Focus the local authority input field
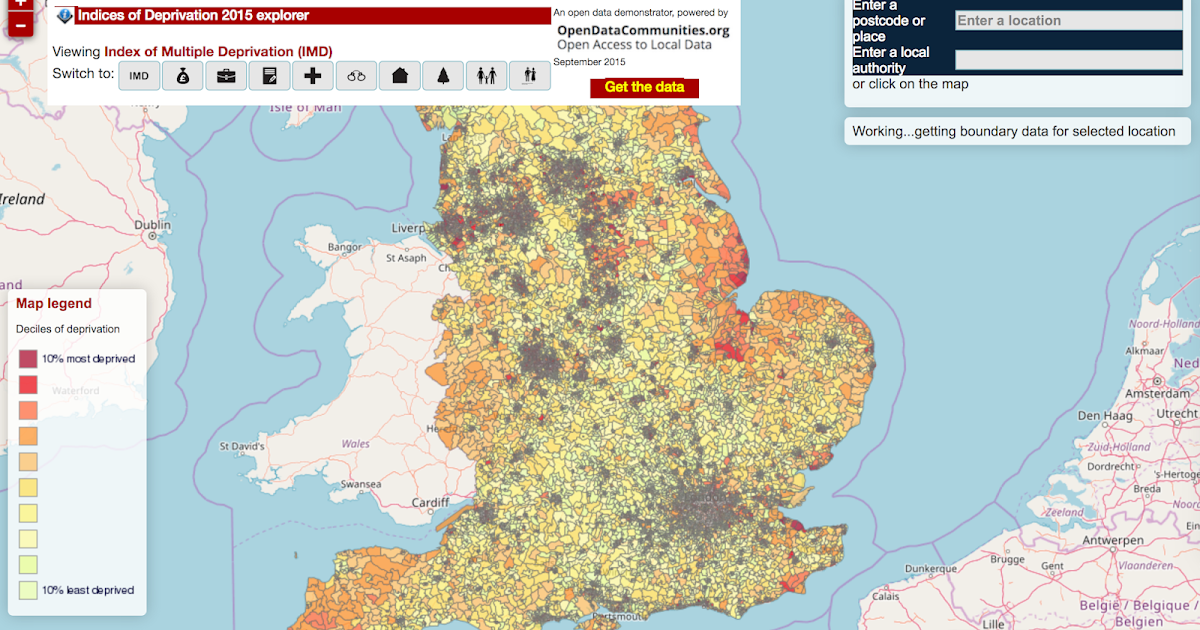This screenshot has width=1200, height=630. coord(1068,60)
